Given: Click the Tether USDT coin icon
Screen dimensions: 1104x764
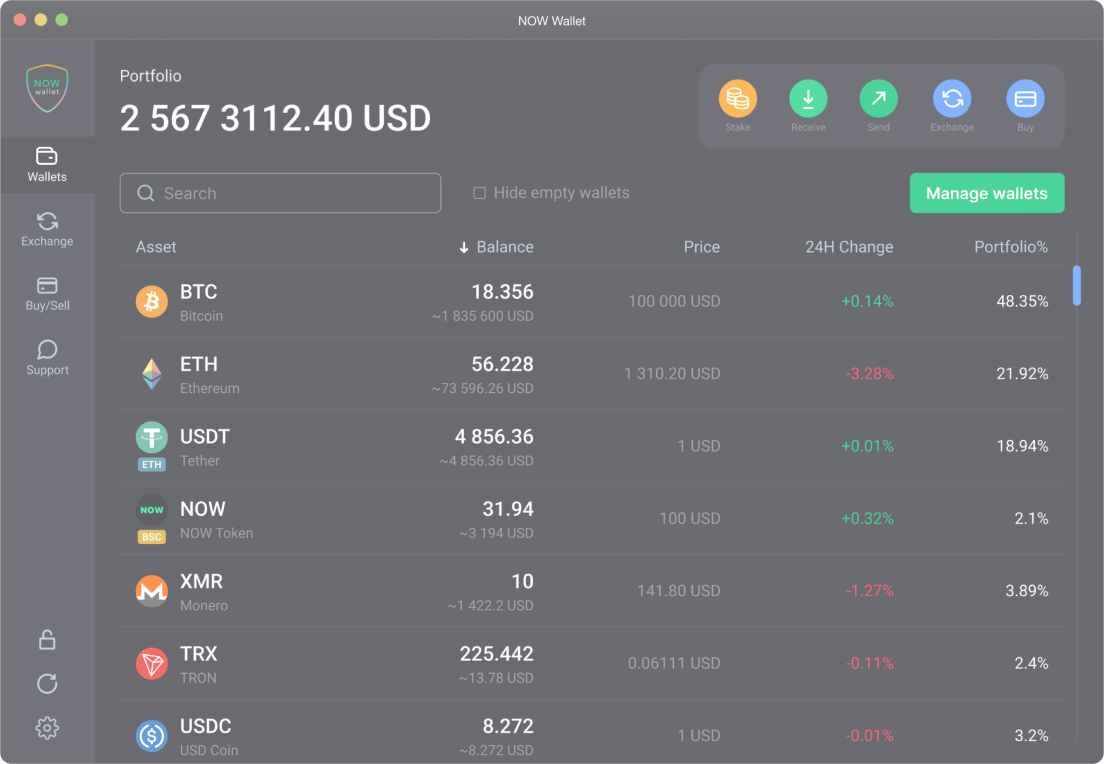Looking at the screenshot, I should pos(151,437).
